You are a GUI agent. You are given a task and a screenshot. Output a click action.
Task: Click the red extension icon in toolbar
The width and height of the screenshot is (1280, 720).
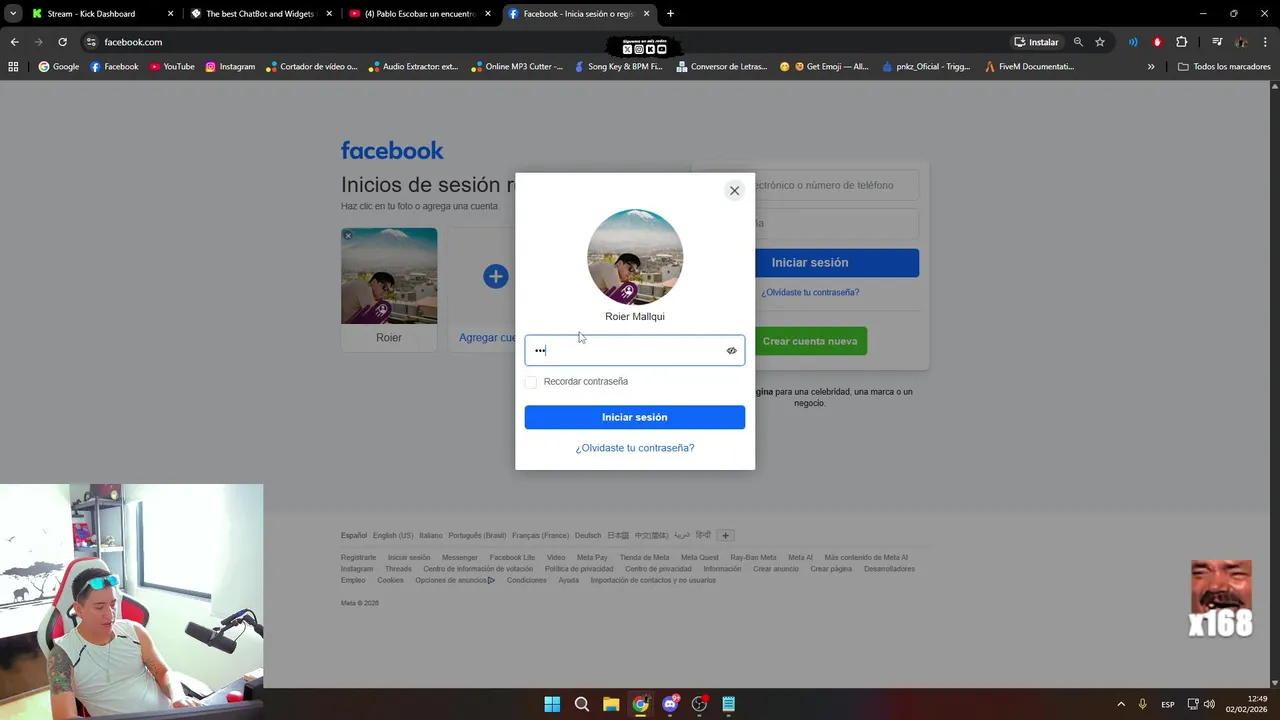pos(1157,42)
